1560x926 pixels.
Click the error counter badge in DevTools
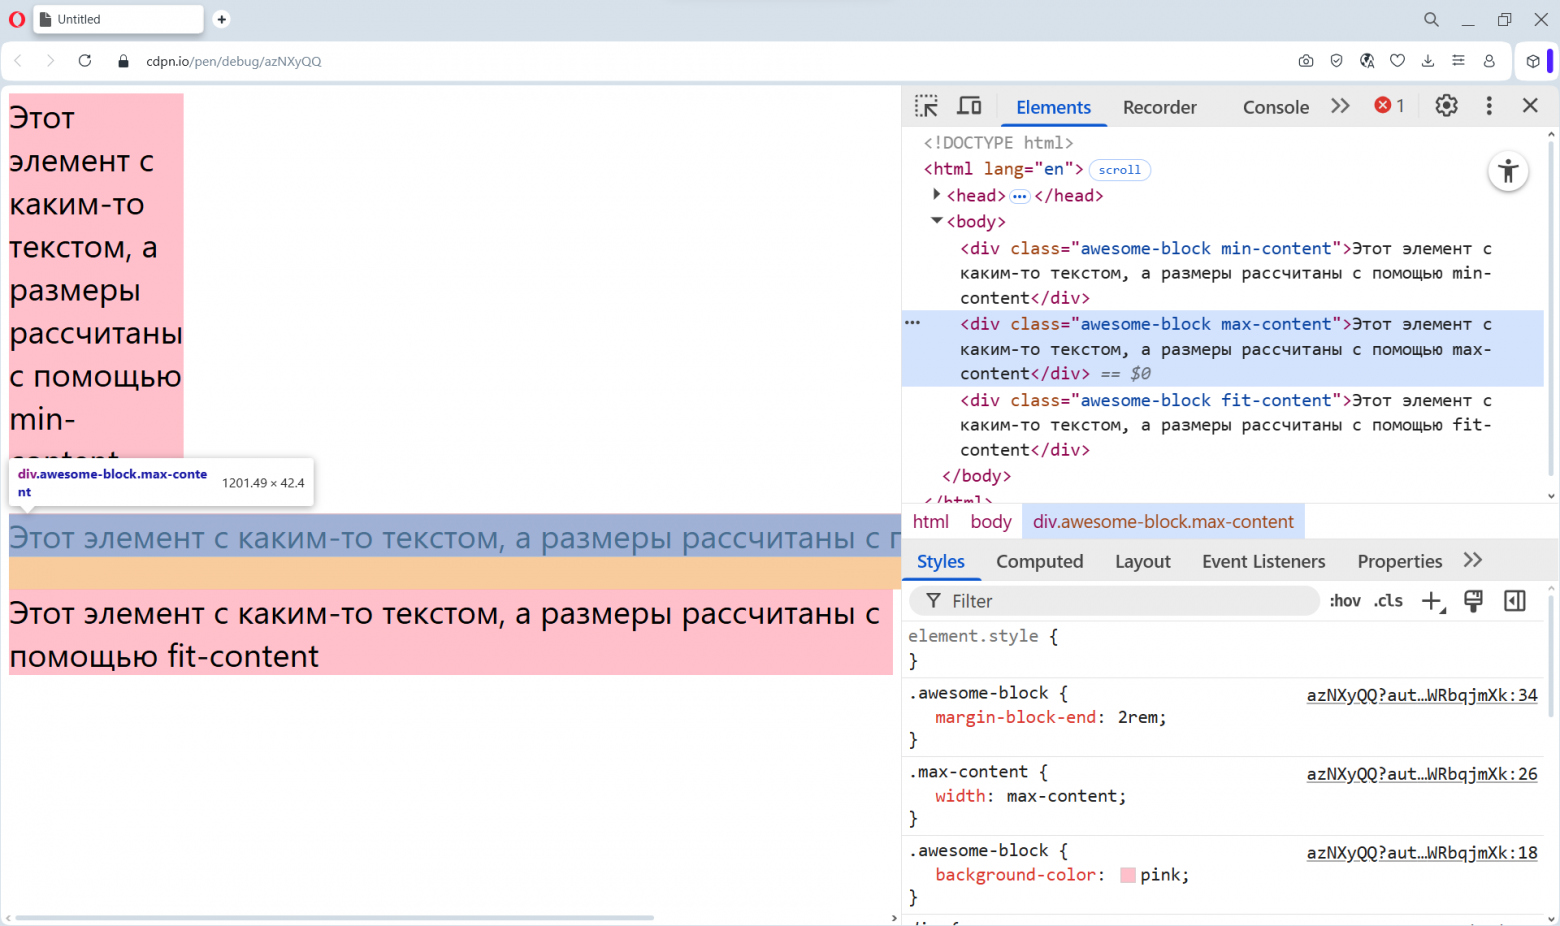1389,104
